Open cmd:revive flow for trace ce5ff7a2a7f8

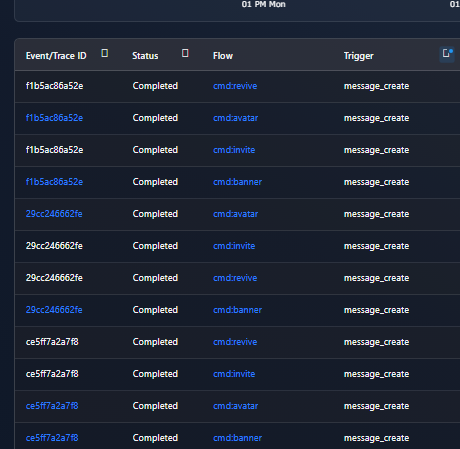pos(235,342)
